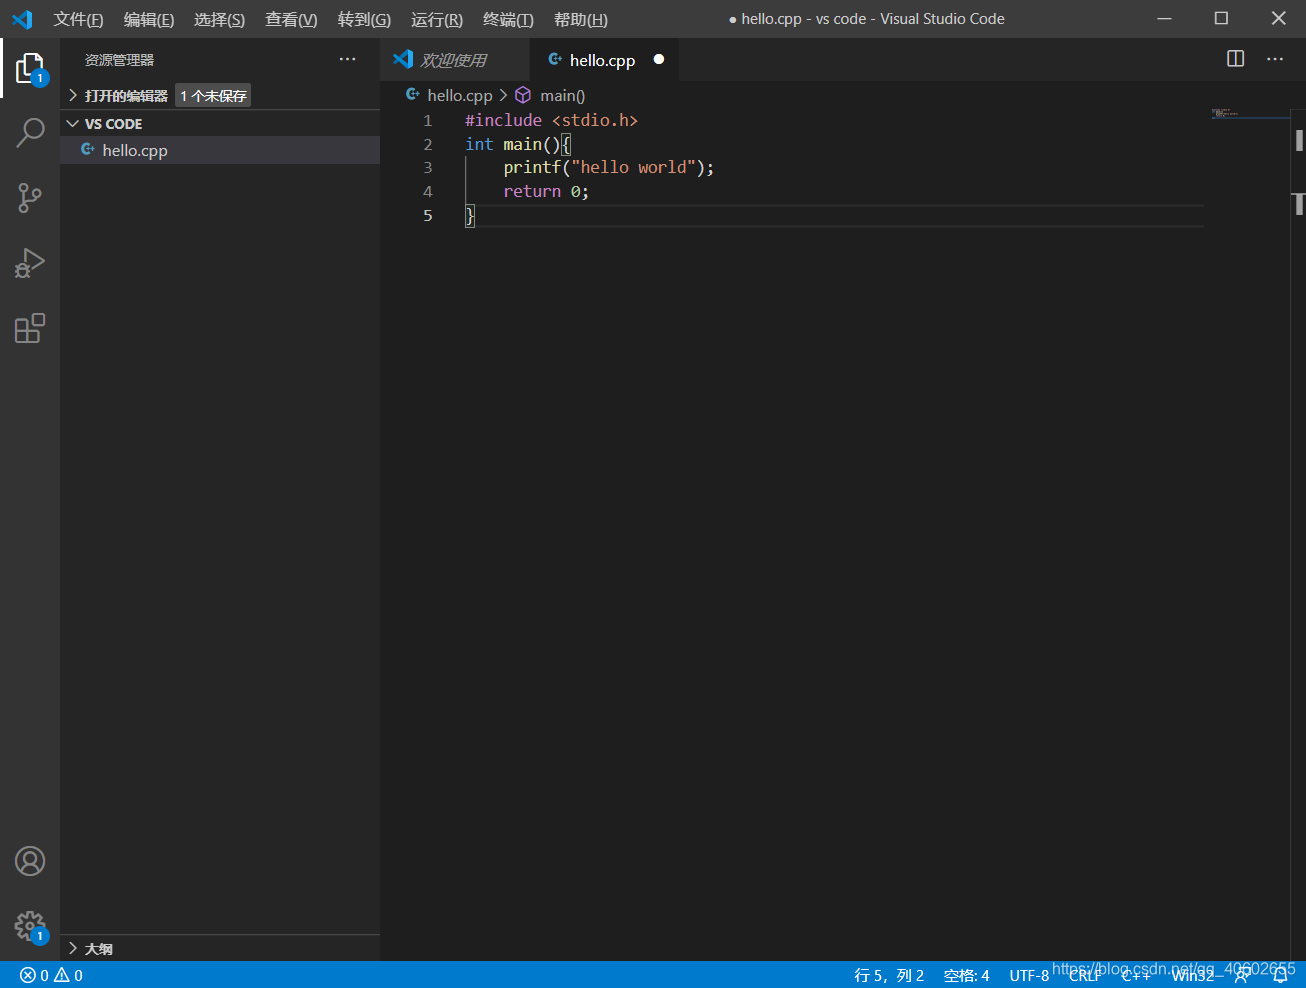Open the 帮助(H) menu
Image resolution: width=1306 pixels, height=988 pixels.
tap(581, 20)
